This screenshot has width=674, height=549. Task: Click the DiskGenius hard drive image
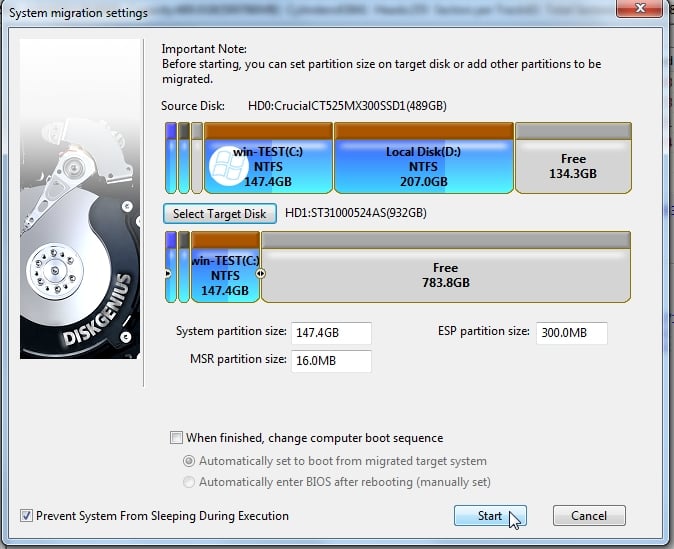click(x=80, y=199)
